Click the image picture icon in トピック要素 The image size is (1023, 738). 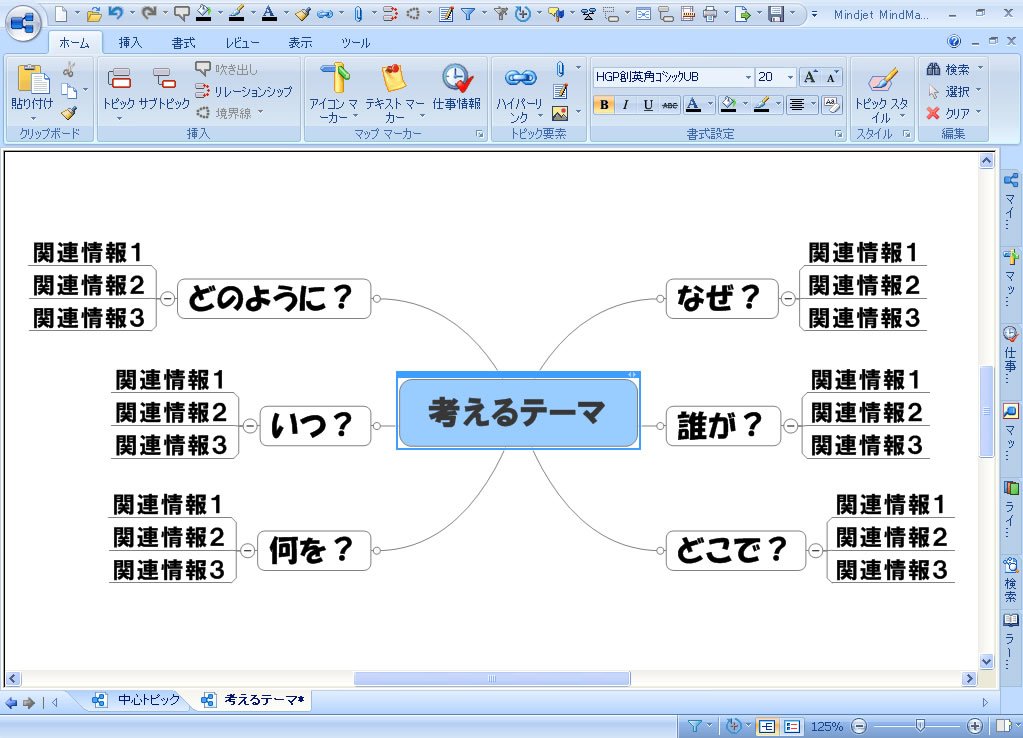tap(560, 114)
